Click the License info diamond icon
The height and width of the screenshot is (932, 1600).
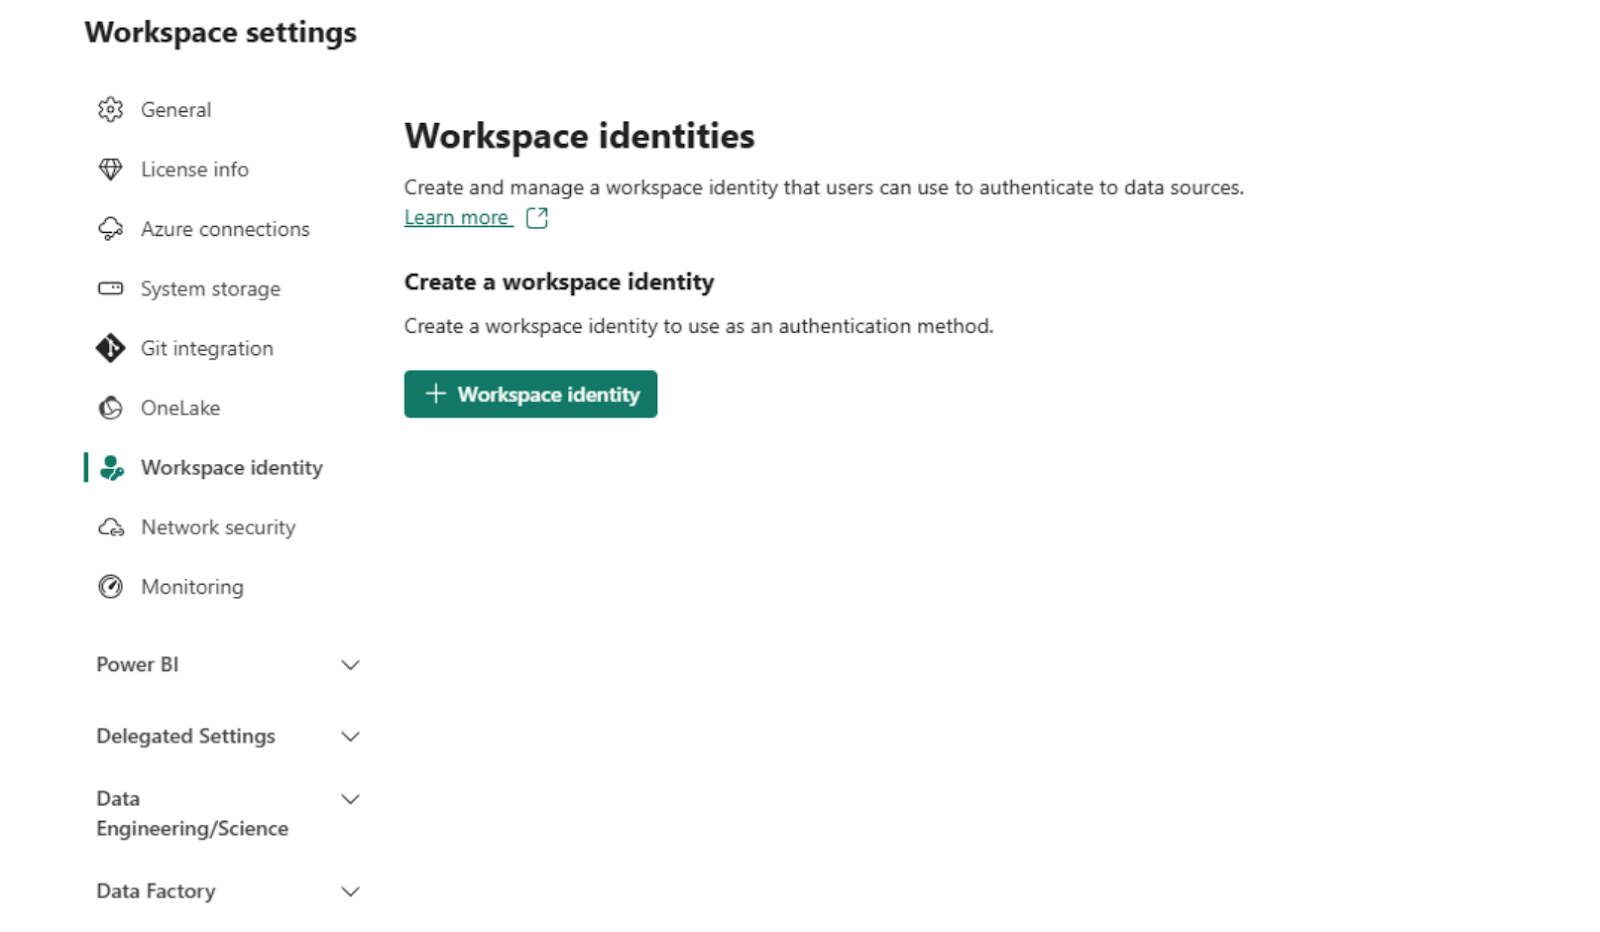(x=111, y=169)
